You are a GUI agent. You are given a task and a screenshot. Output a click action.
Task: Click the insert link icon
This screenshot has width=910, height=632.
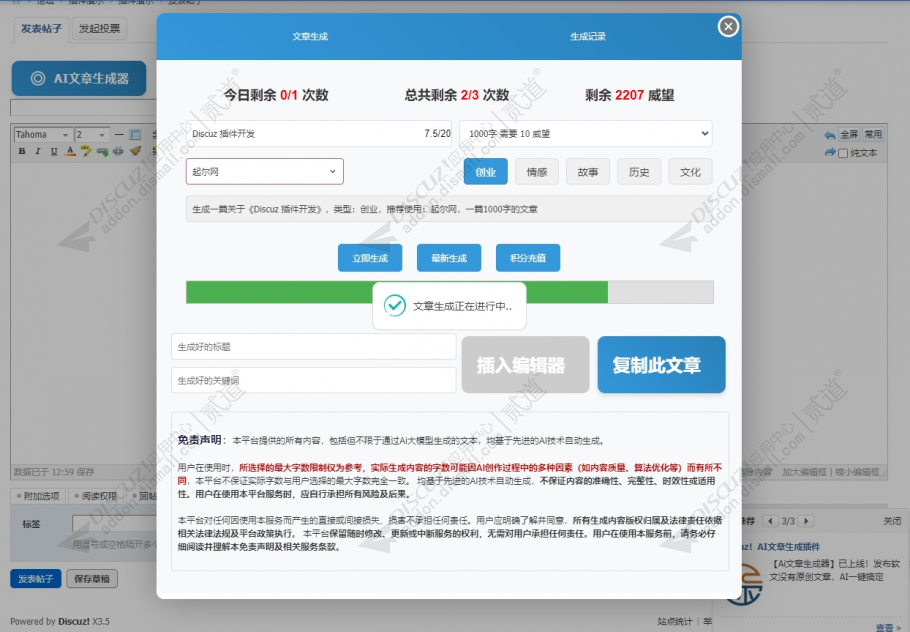pyautogui.click(x=103, y=151)
